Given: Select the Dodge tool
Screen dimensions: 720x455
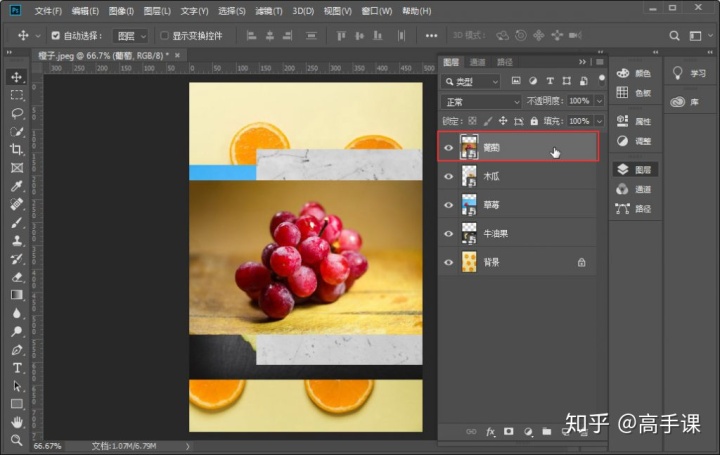Looking at the screenshot, I should coord(17,331).
